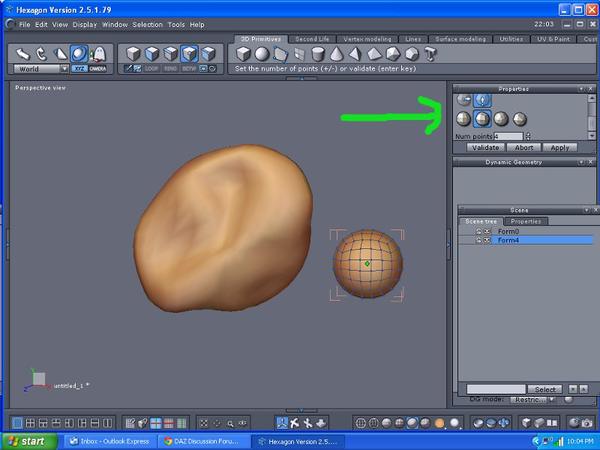Select the cube primitive in 3D Primitives
This screenshot has height=450, width=600.
243,54
